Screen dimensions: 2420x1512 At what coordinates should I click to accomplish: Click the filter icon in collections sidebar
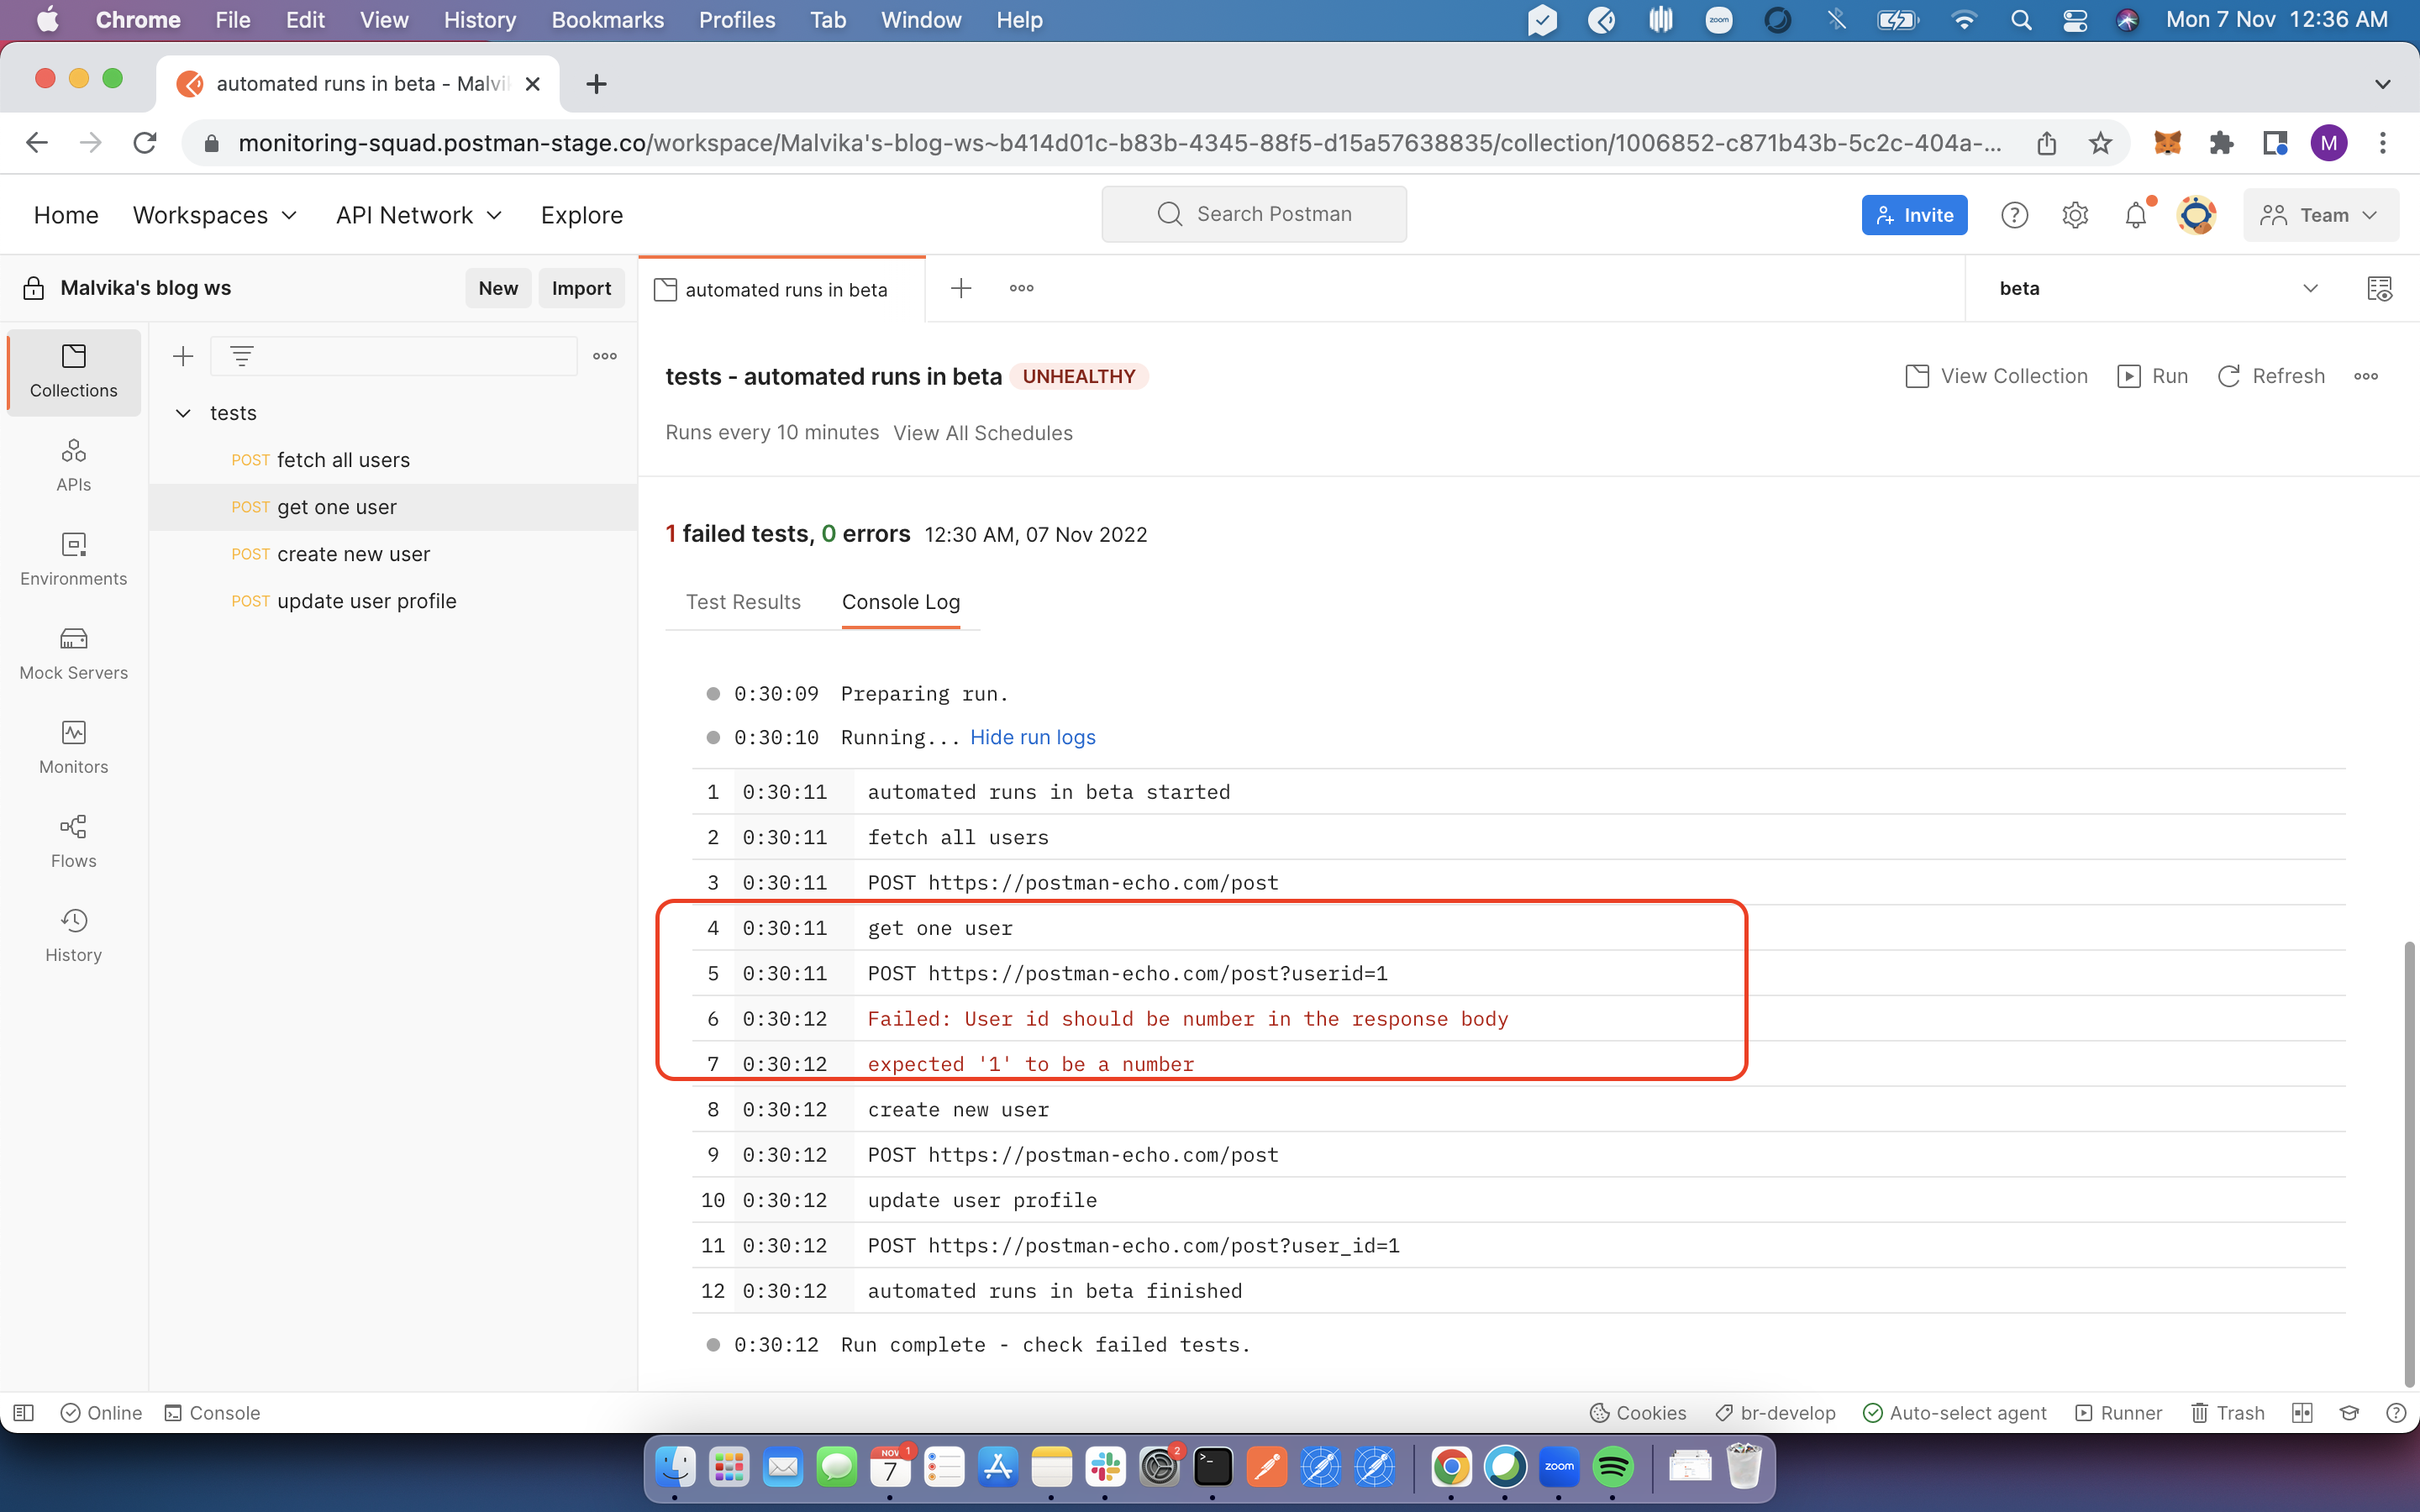(x=241, y=356)
